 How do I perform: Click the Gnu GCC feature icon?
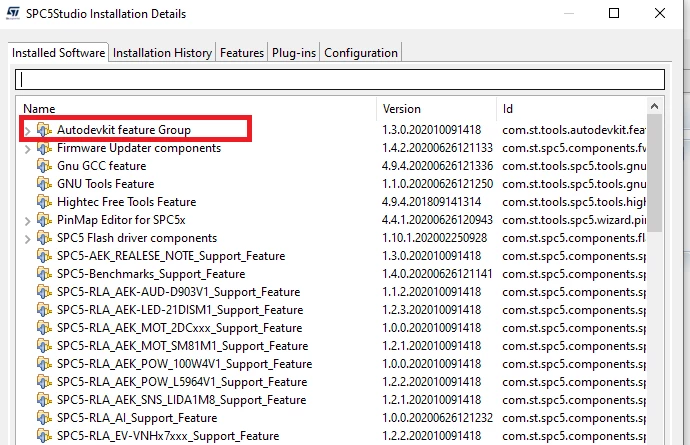pyautogui.click(x=44, y=166)
